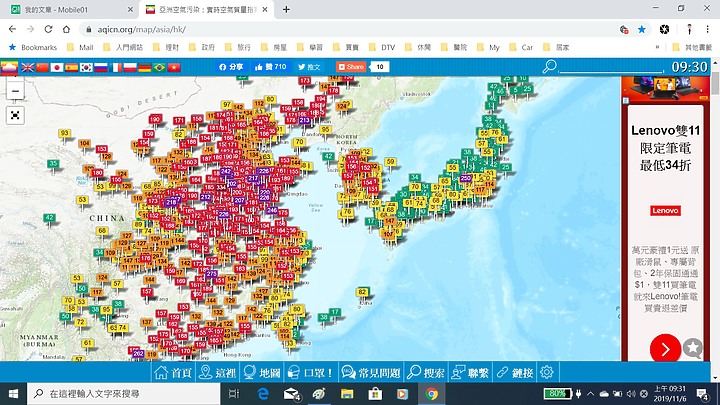
Task: Open Microsoft Edge from taskbar
Action: click(263, 394)
